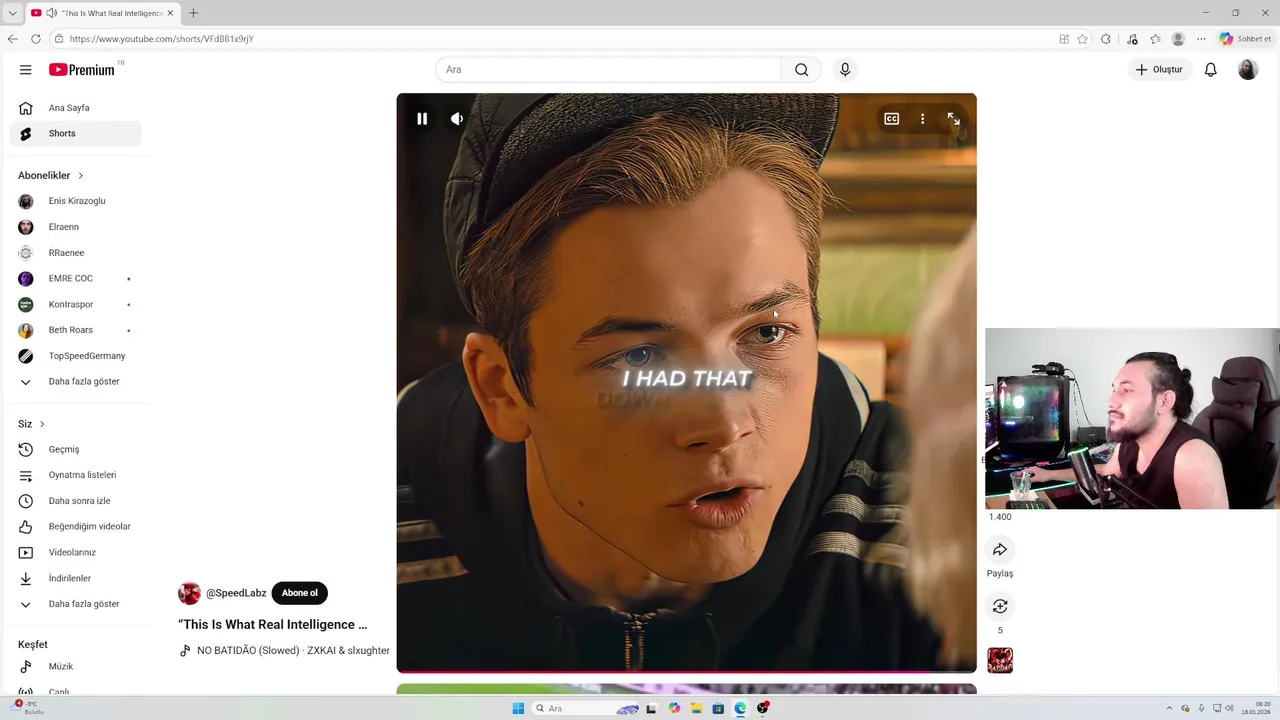Open Microsoft Store from taskbar
Screen dimensions: 1280x720
[x=718, y=708]
